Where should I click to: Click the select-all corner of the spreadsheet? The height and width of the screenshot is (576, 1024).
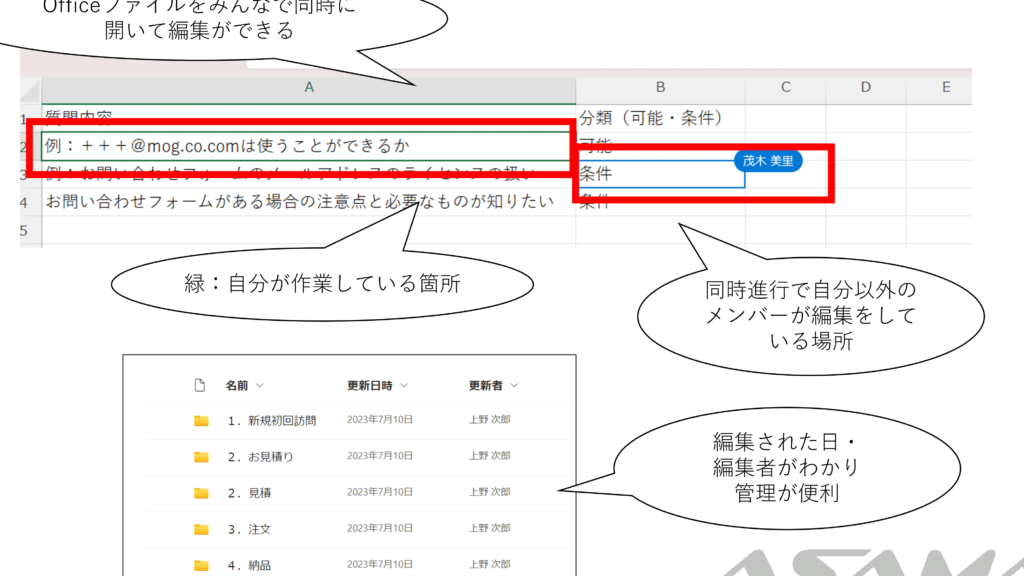[30, 88]
